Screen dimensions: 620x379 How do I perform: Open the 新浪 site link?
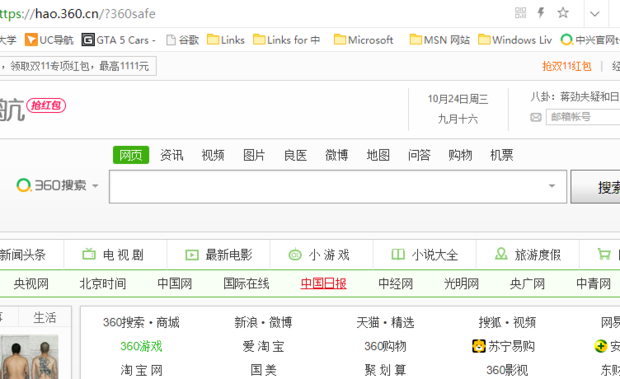coord(246,322)
